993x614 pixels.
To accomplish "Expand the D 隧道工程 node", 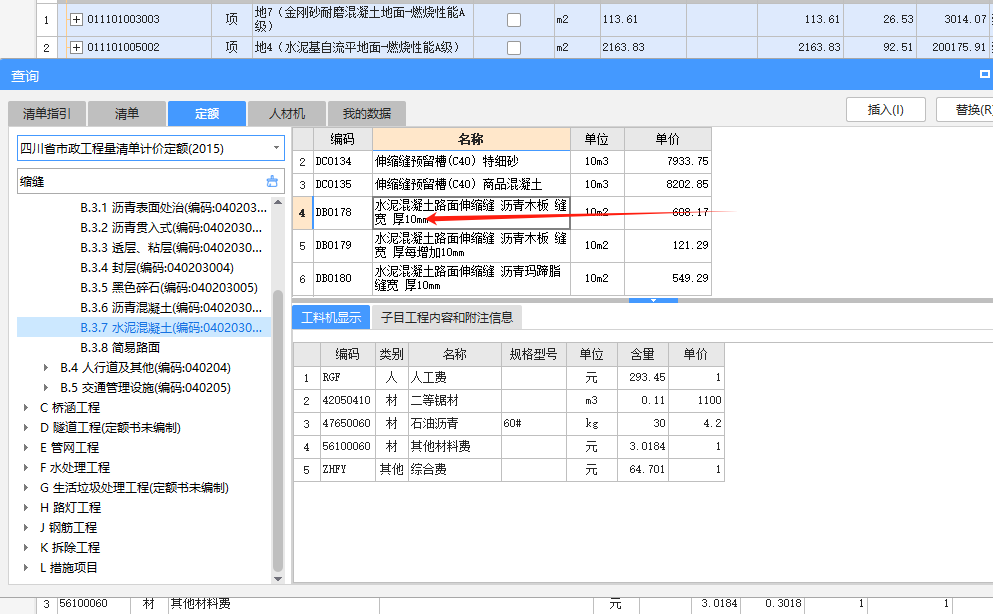I will [25, 427].
